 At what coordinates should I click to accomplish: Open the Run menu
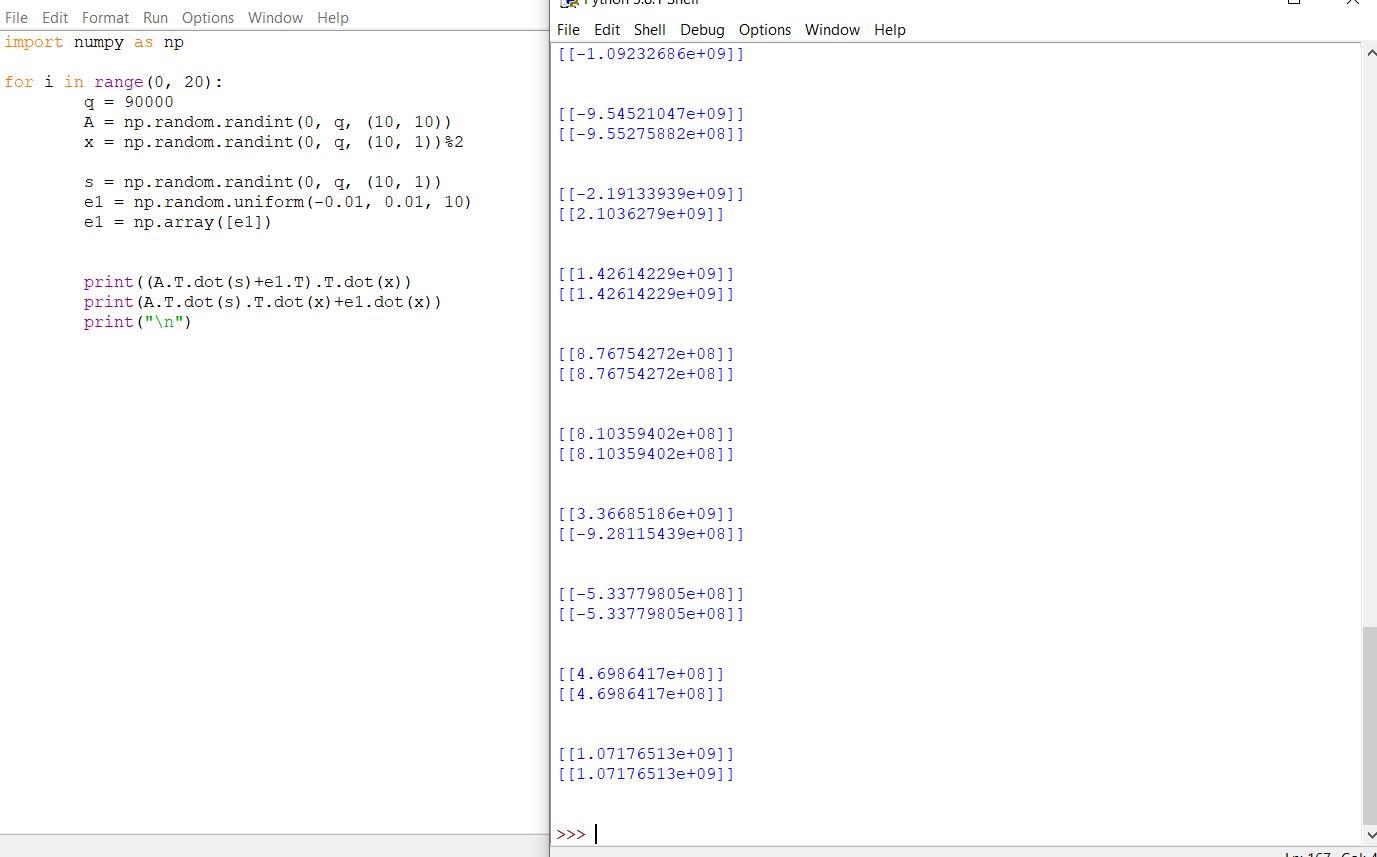point(155,17)
